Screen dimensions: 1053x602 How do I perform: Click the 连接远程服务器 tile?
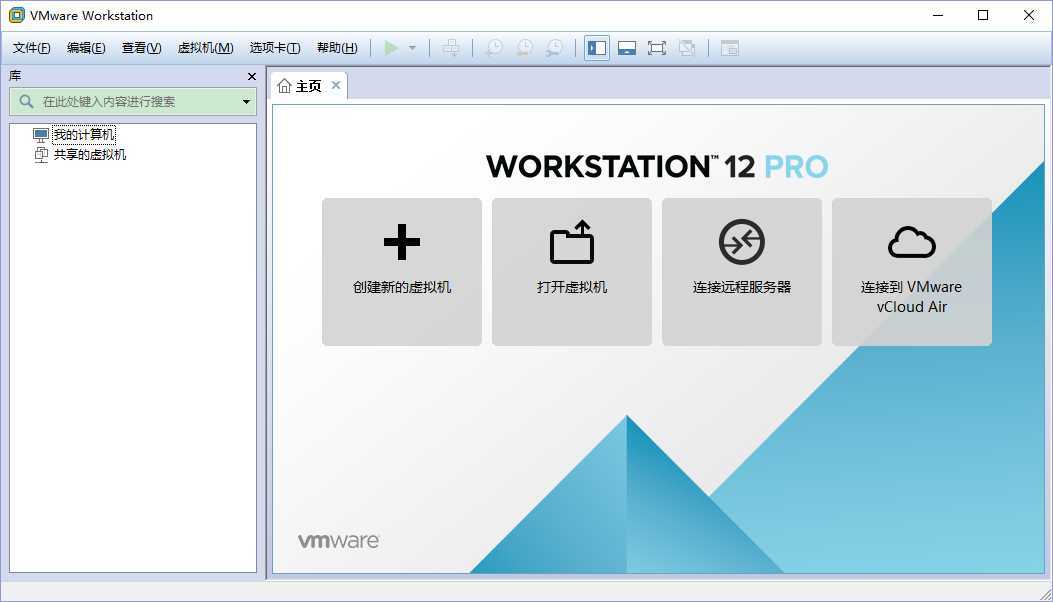coord(741,271)
